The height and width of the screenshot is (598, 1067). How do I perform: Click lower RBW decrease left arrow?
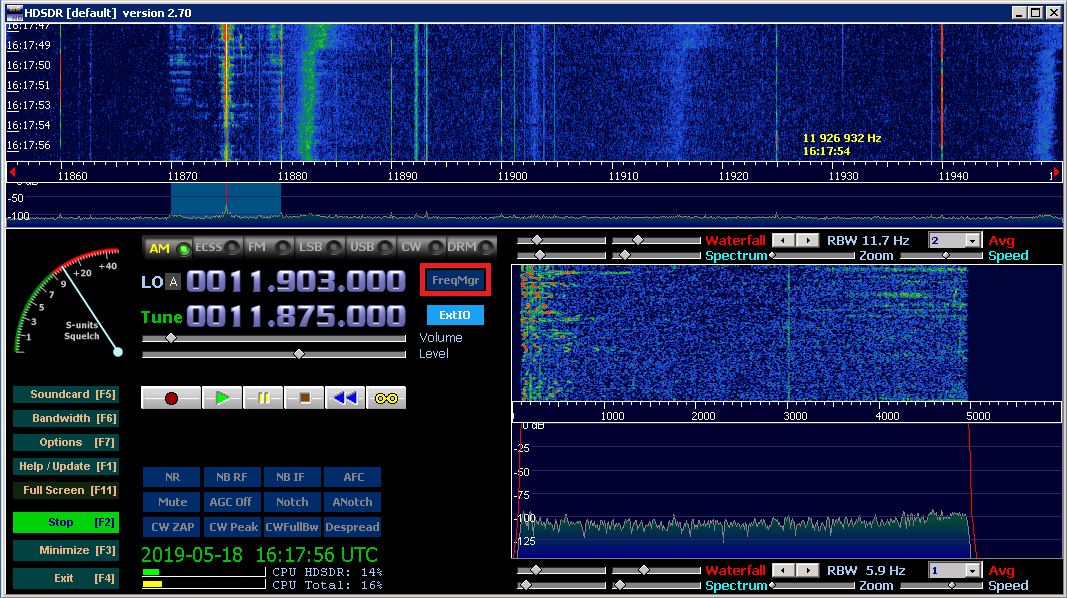pos(784,570)
